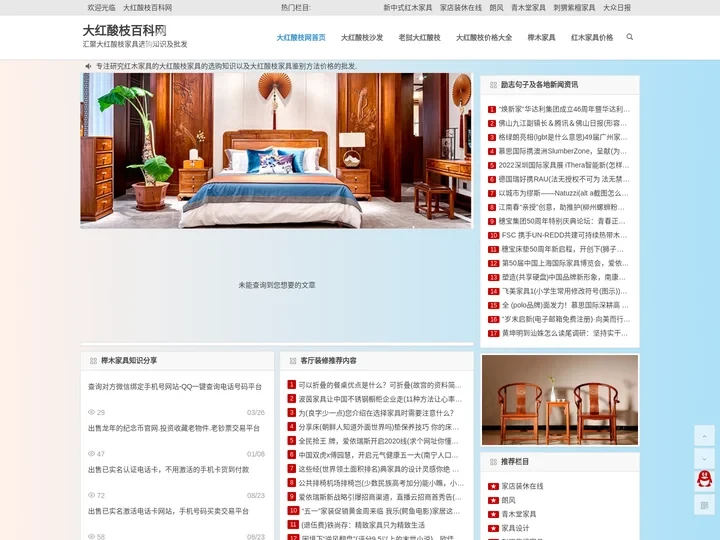720x540 pixels.
Task: Click the eye views icon showing 72
Action: tap(91, 495)
